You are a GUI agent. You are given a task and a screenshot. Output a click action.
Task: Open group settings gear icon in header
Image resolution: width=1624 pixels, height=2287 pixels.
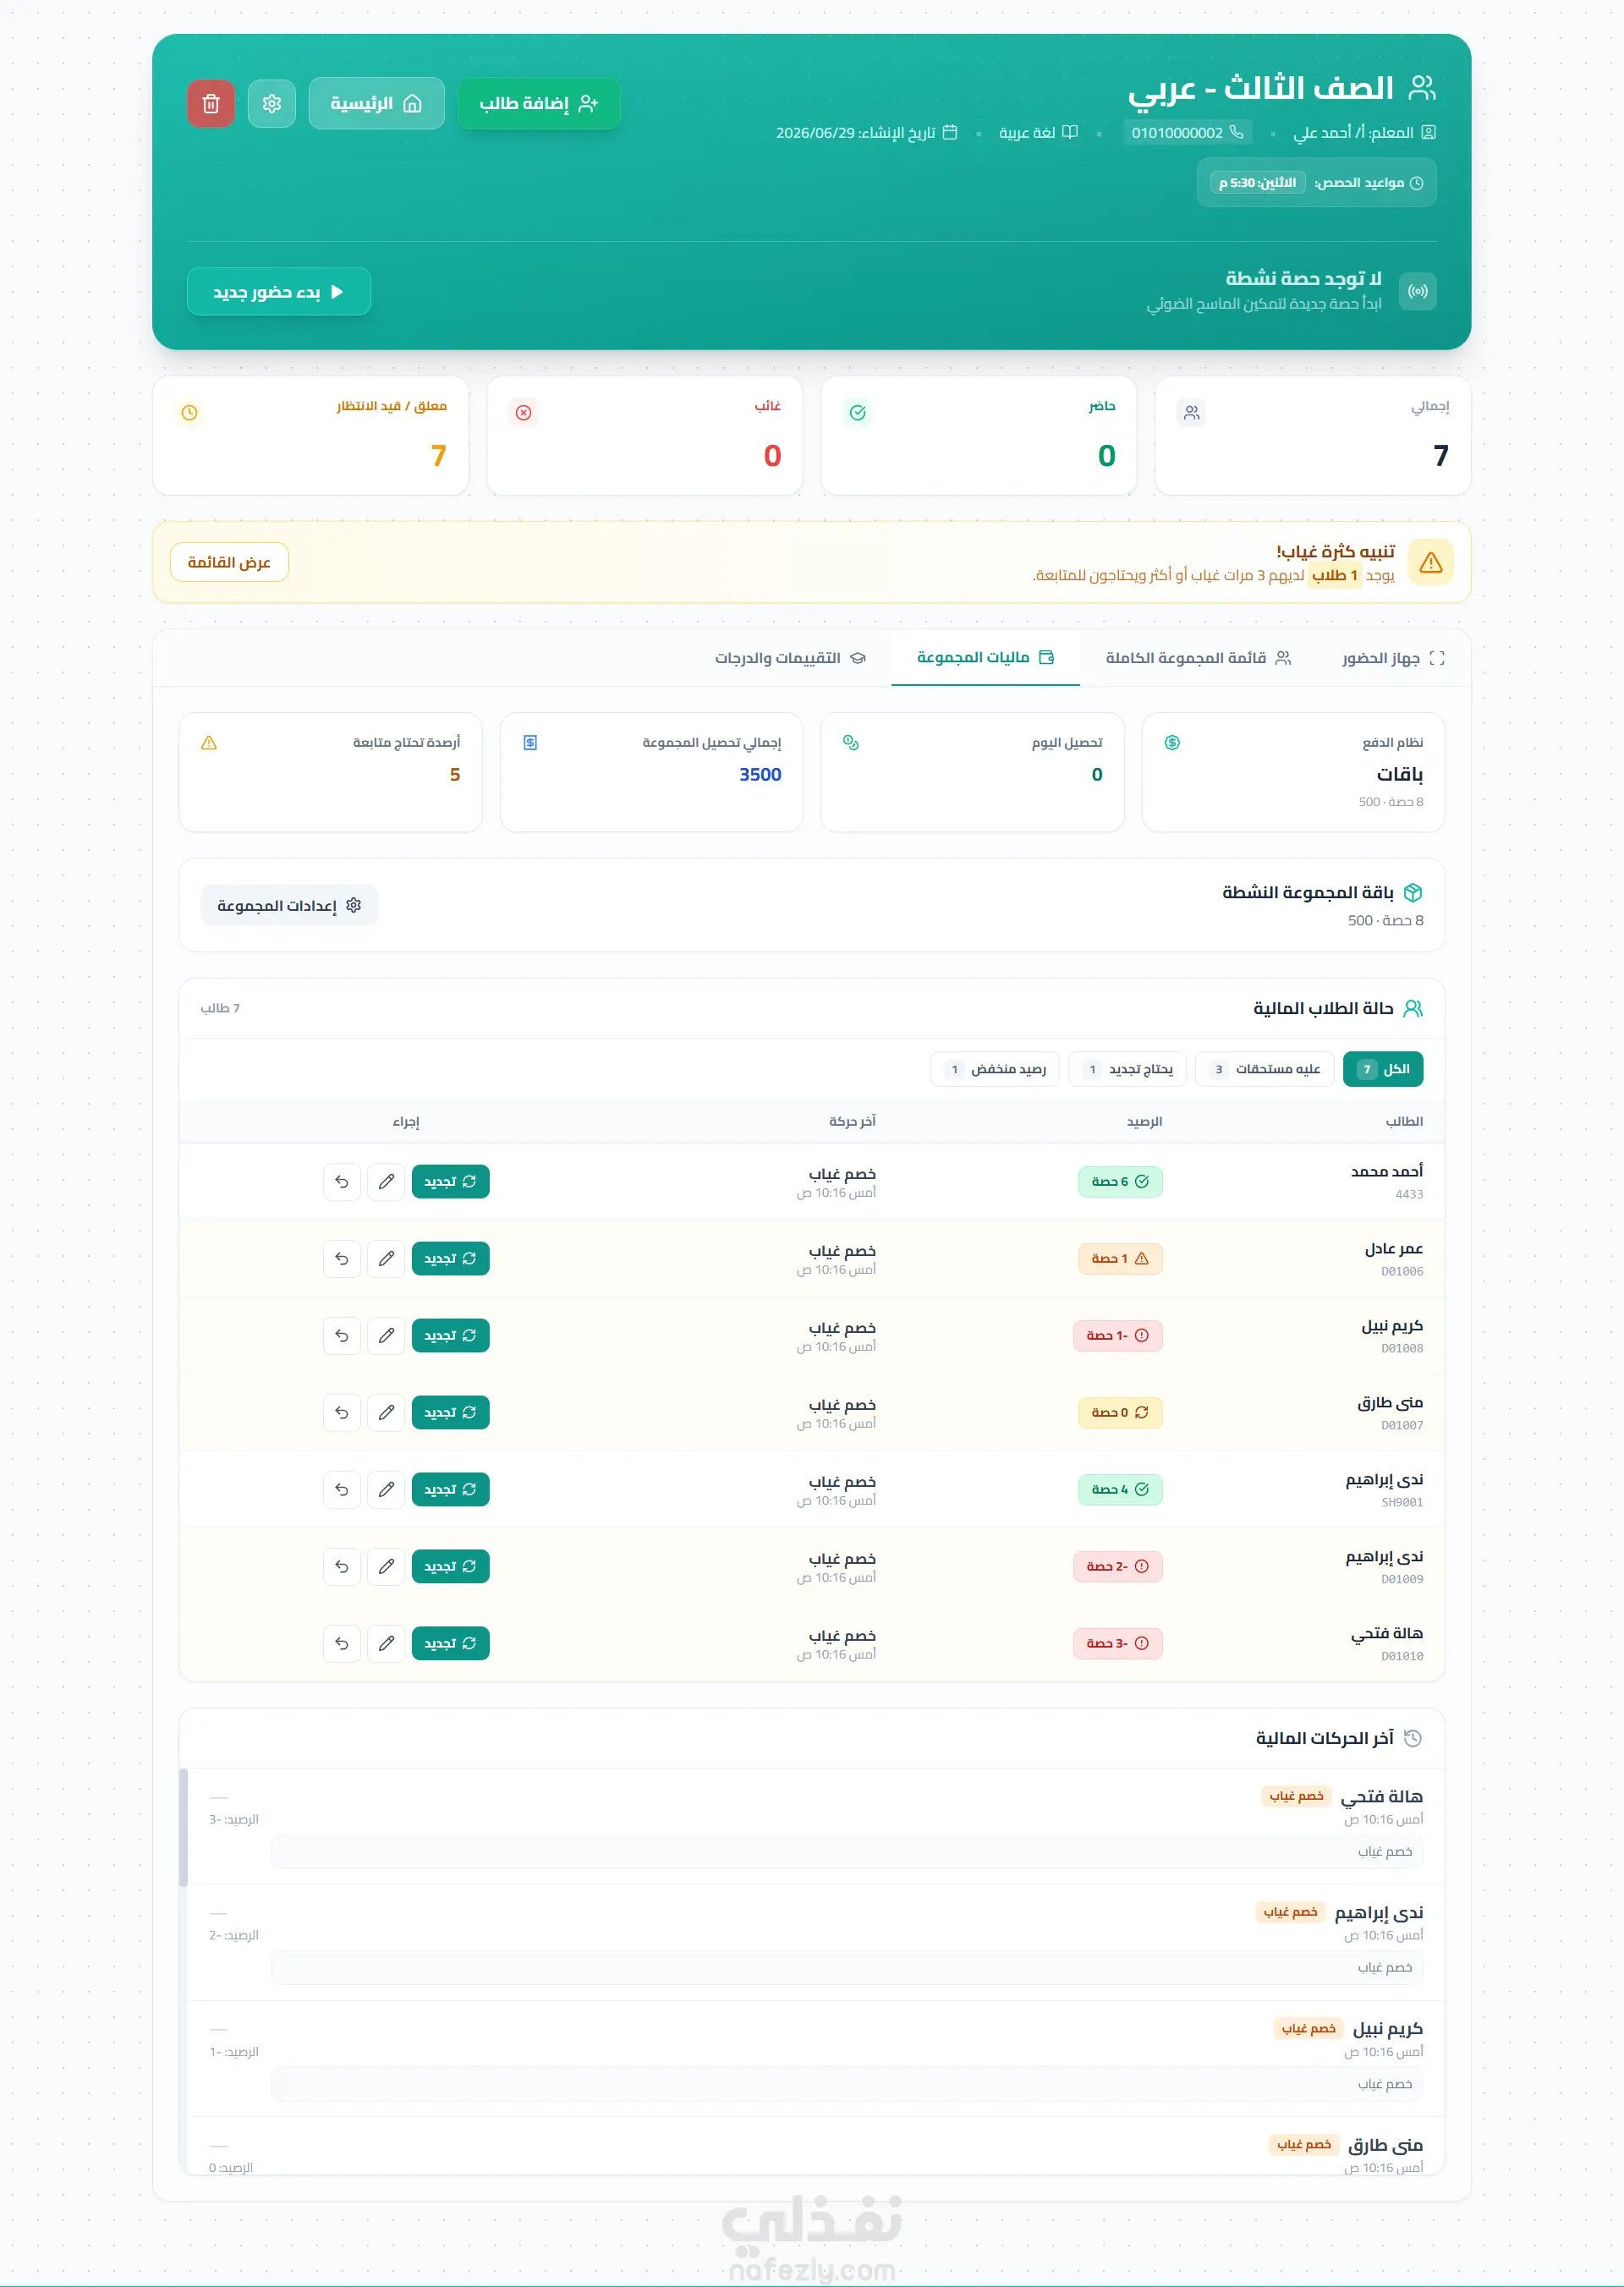click(x=272, y=104)
